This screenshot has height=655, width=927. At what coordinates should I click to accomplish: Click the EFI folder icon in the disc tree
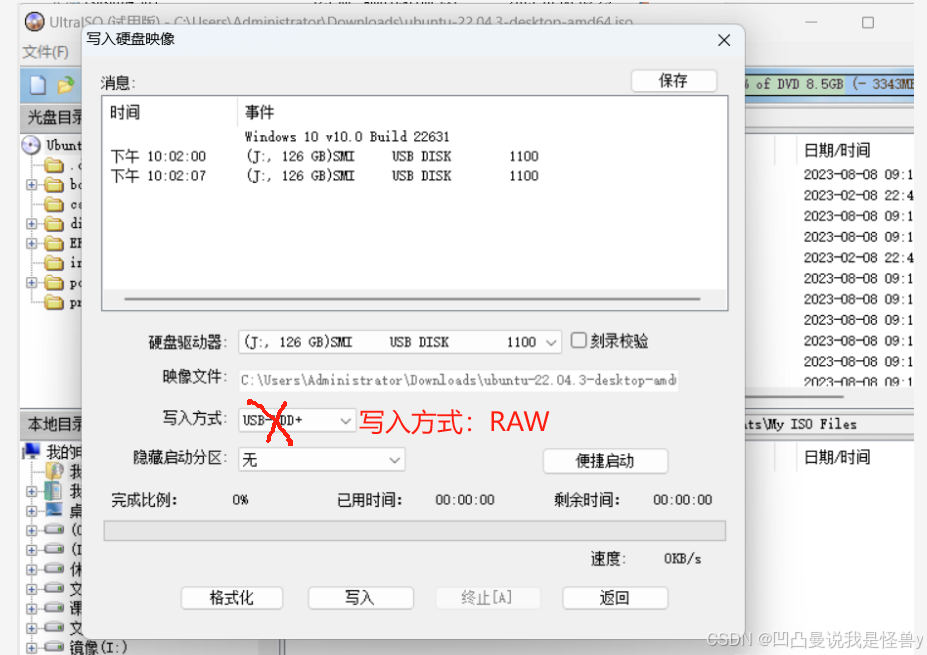[x=53, y=242]
